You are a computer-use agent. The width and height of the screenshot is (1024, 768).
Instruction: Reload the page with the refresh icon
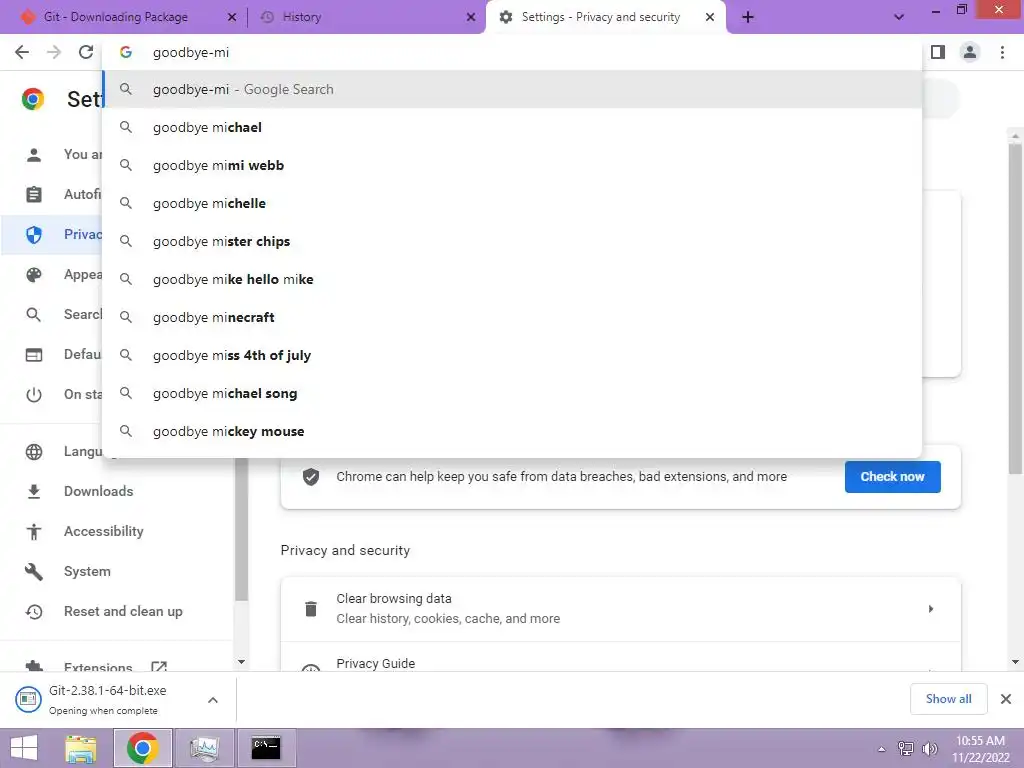click(86, 52)
